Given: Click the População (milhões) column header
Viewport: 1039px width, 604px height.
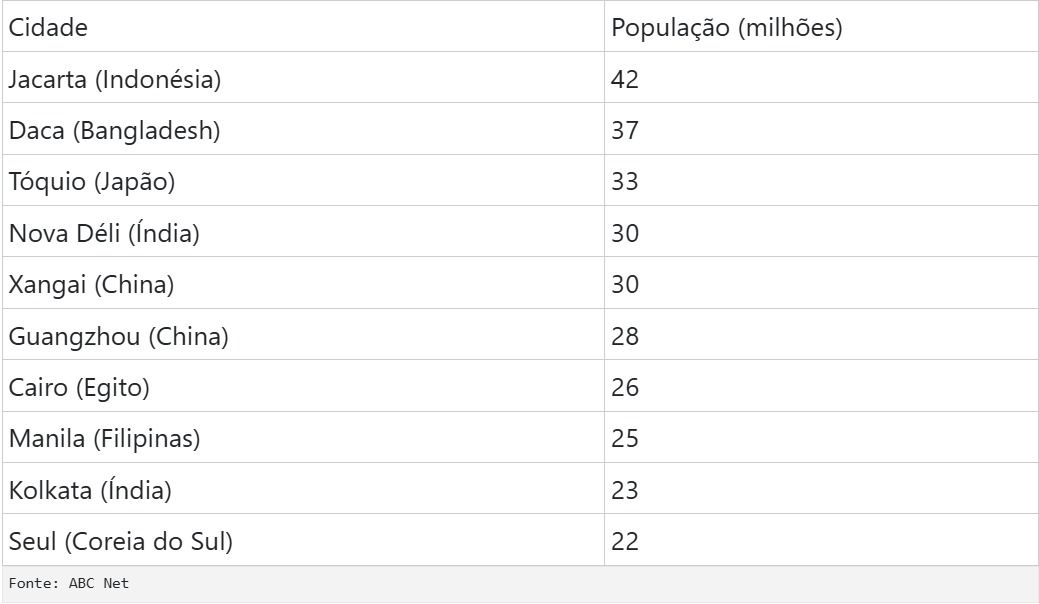Looking at the screenshot, I should (x=727, y=28).
